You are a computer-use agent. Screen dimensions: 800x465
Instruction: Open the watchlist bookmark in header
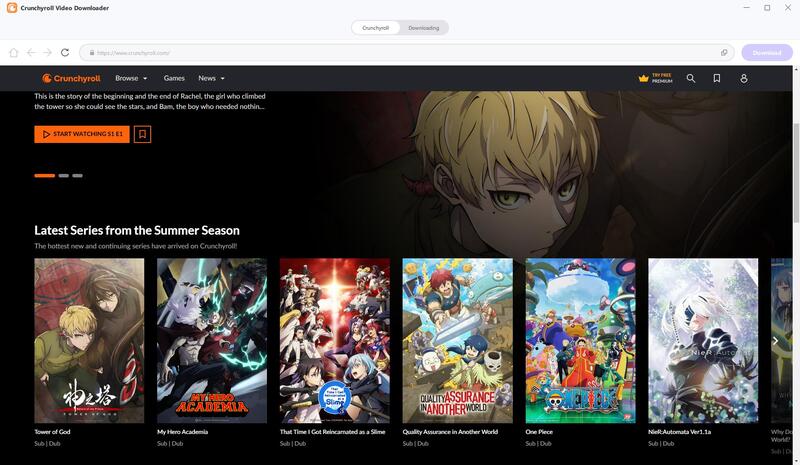click(717, 78)
